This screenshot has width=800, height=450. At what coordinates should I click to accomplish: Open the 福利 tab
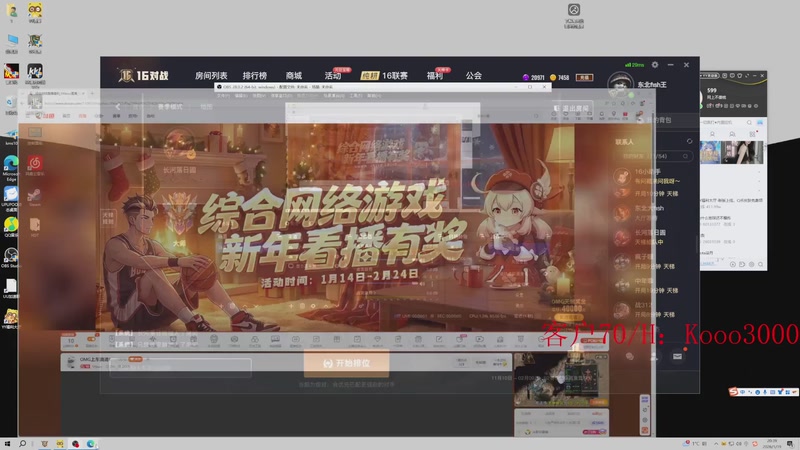[x=435, y=76]
